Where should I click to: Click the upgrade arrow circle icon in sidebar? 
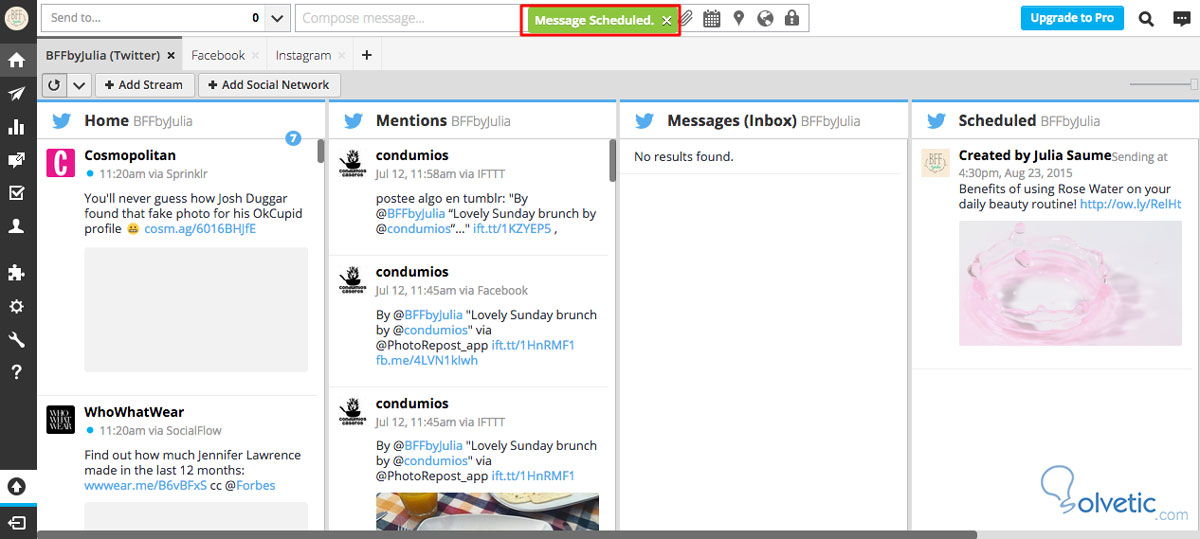17,487
